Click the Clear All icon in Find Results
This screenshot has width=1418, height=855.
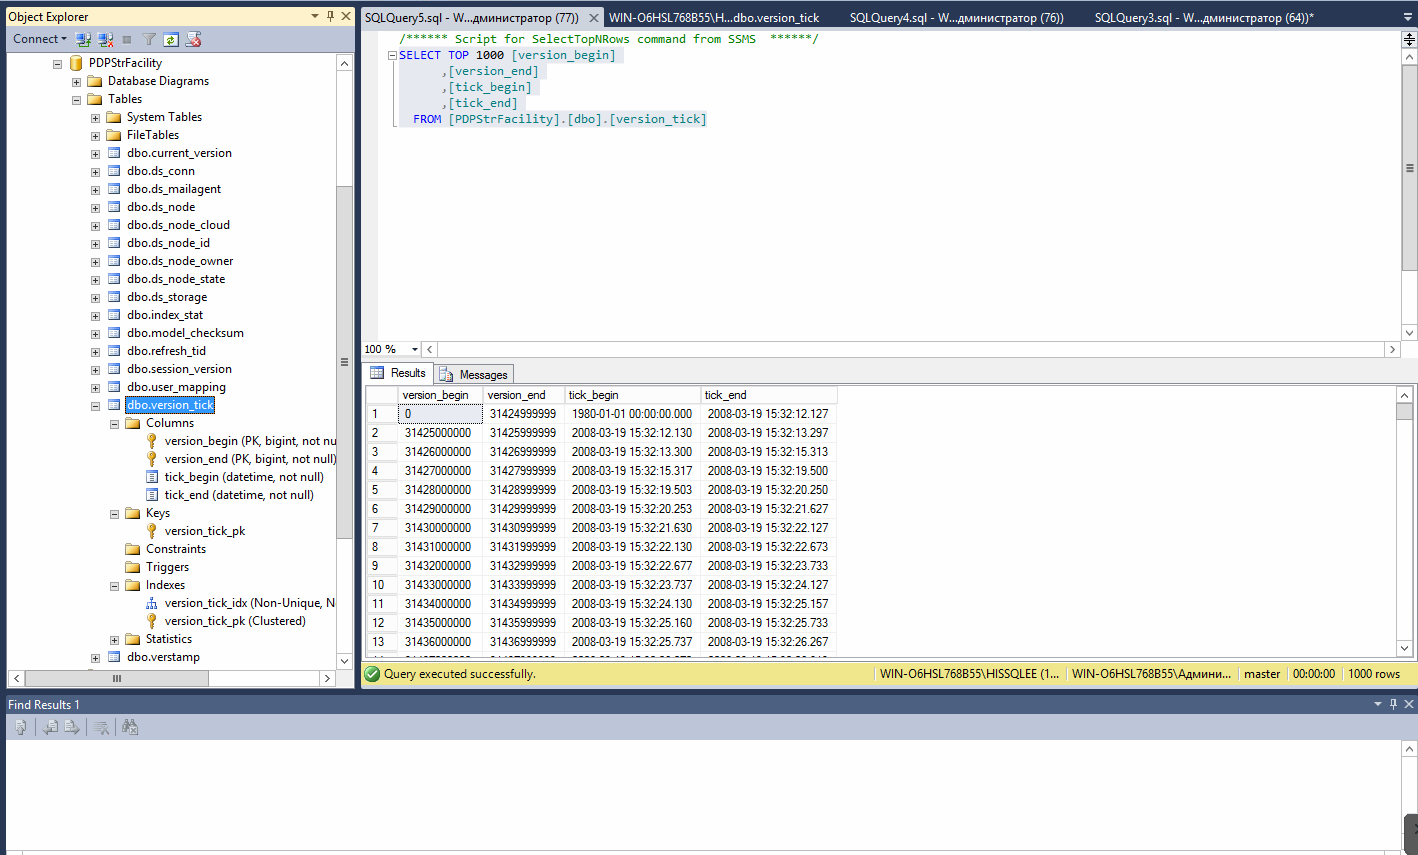[101, 727]
